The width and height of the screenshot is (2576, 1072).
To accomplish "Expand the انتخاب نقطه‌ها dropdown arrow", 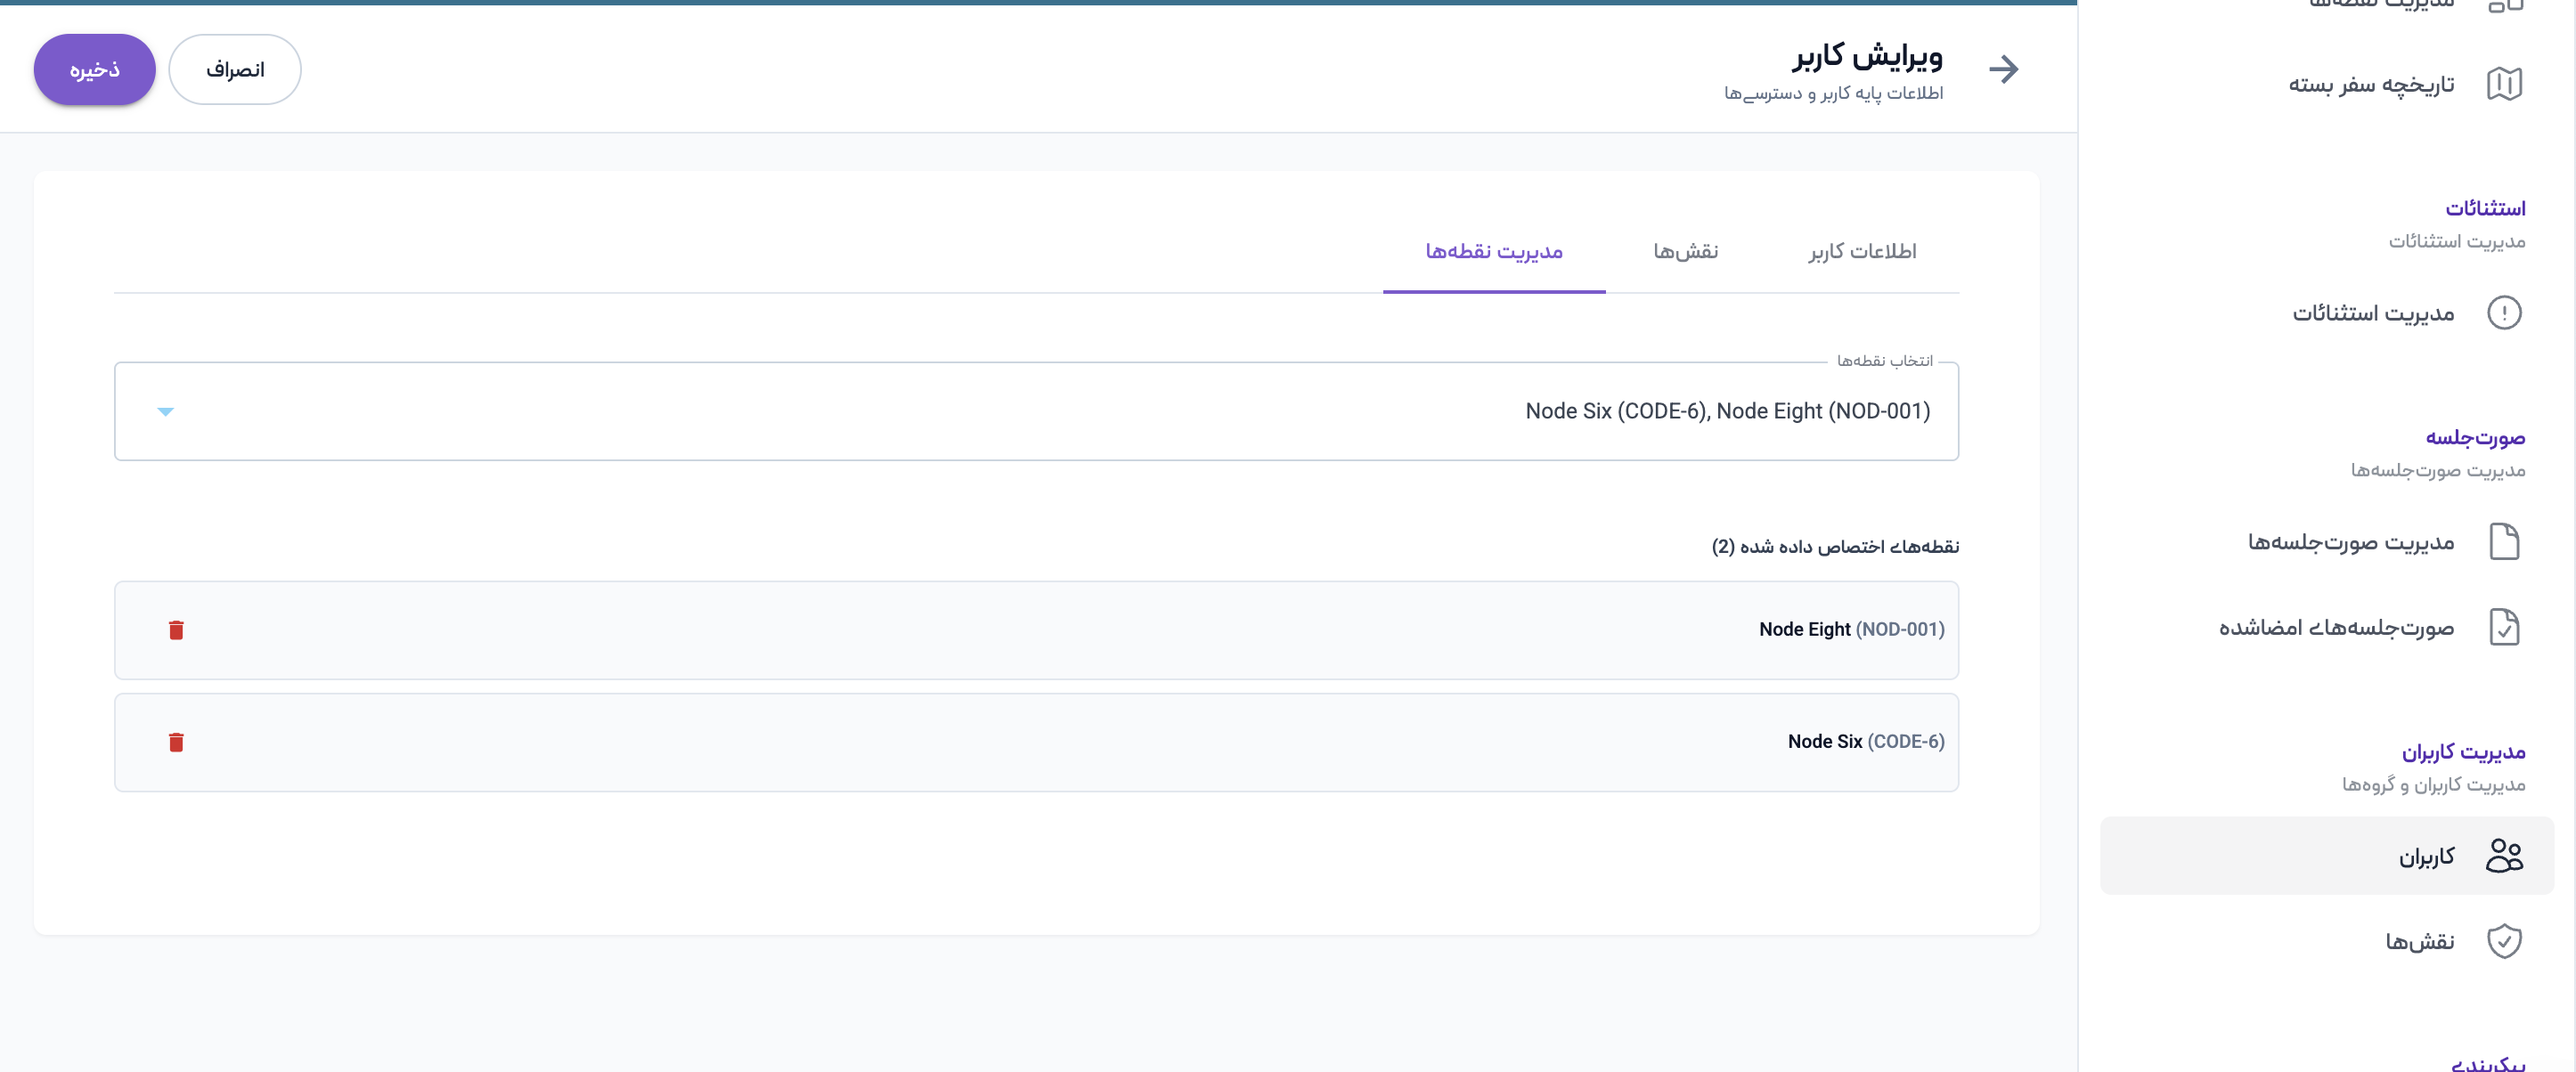I will (x=166, y=411).
